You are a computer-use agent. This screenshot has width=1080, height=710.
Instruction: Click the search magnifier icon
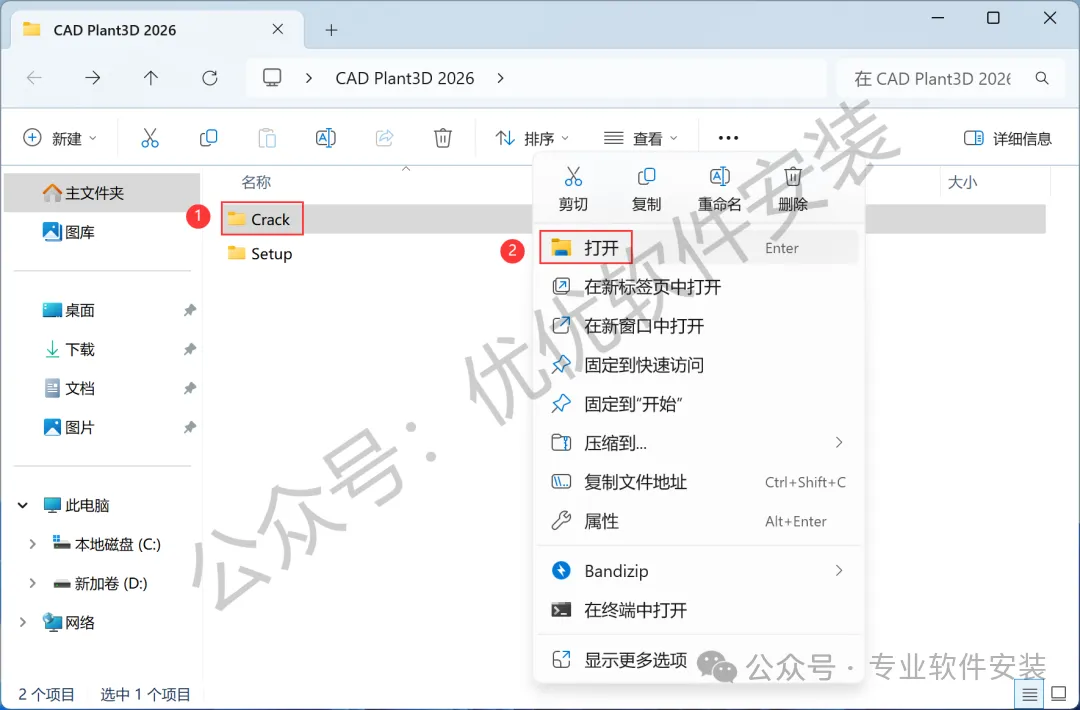click(1042, 79)
